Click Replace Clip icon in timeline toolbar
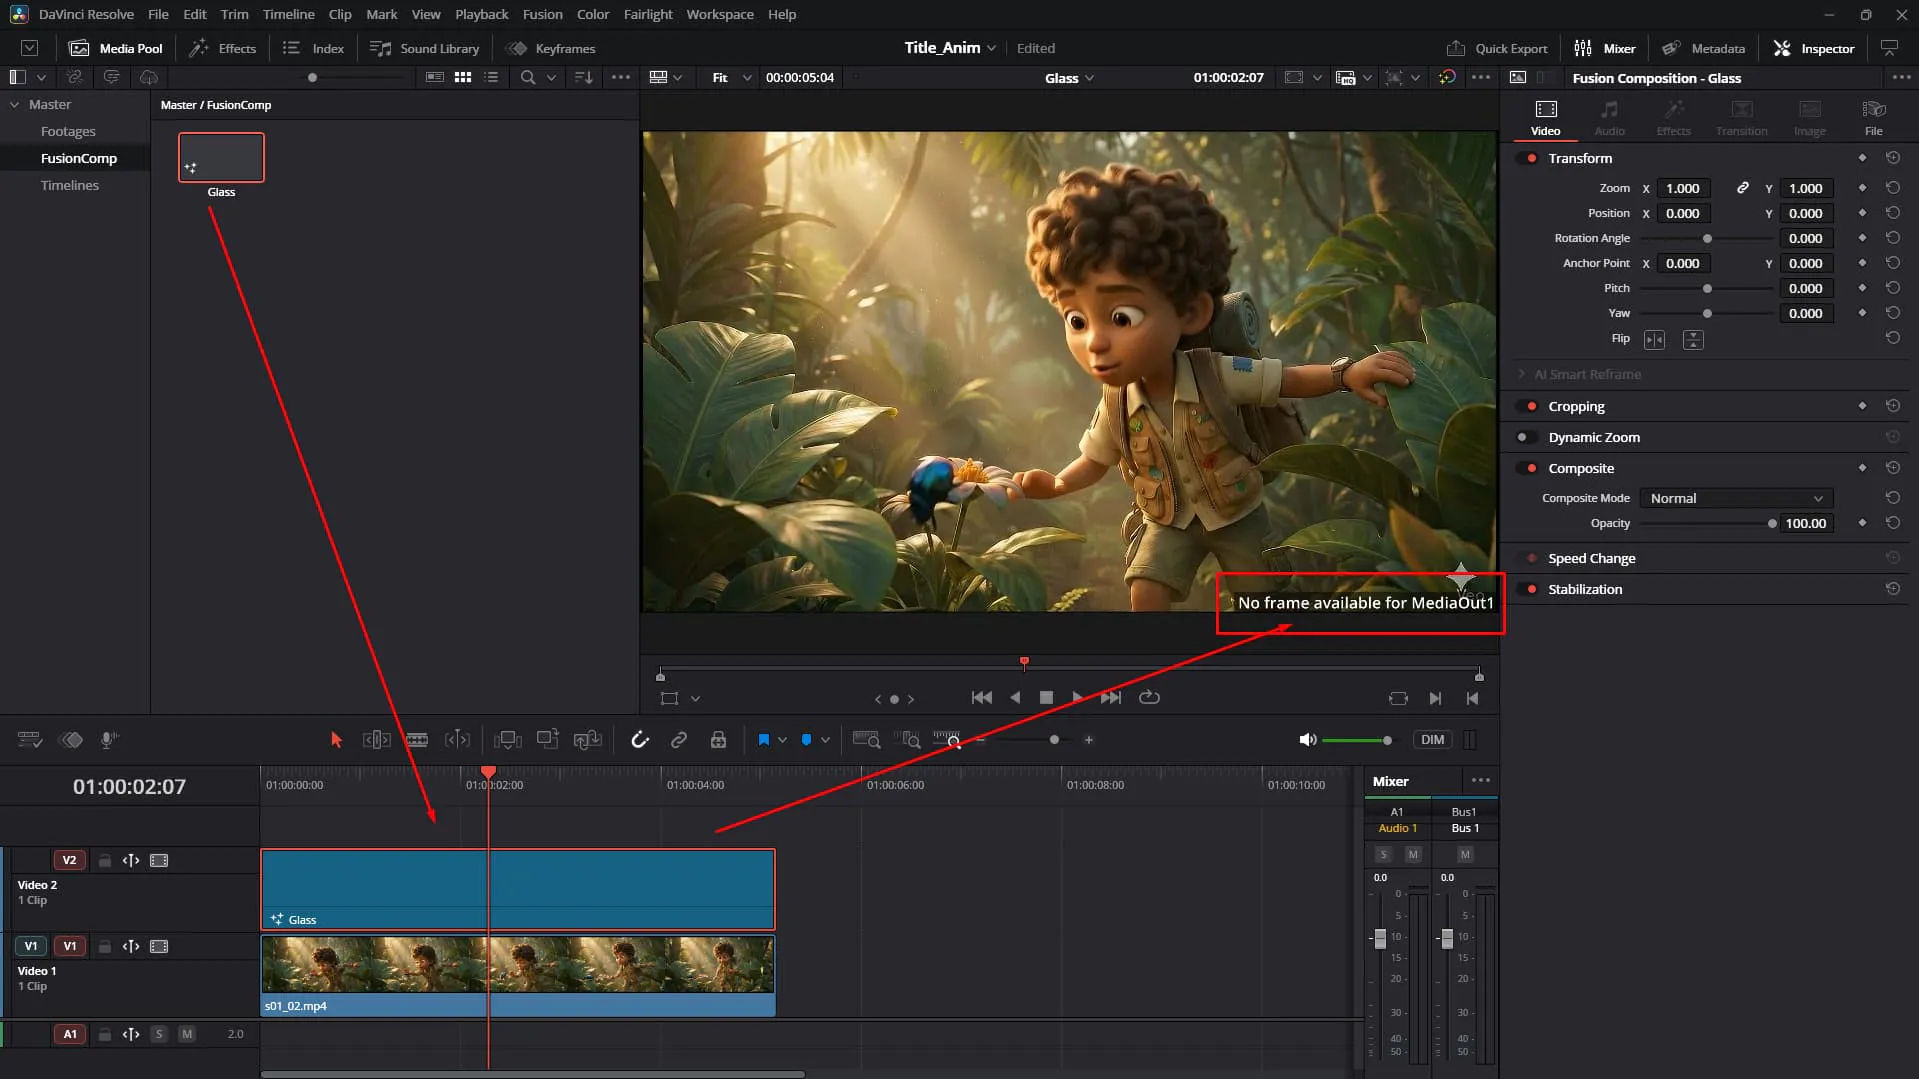1919x1079 pixels. (587, 740)
